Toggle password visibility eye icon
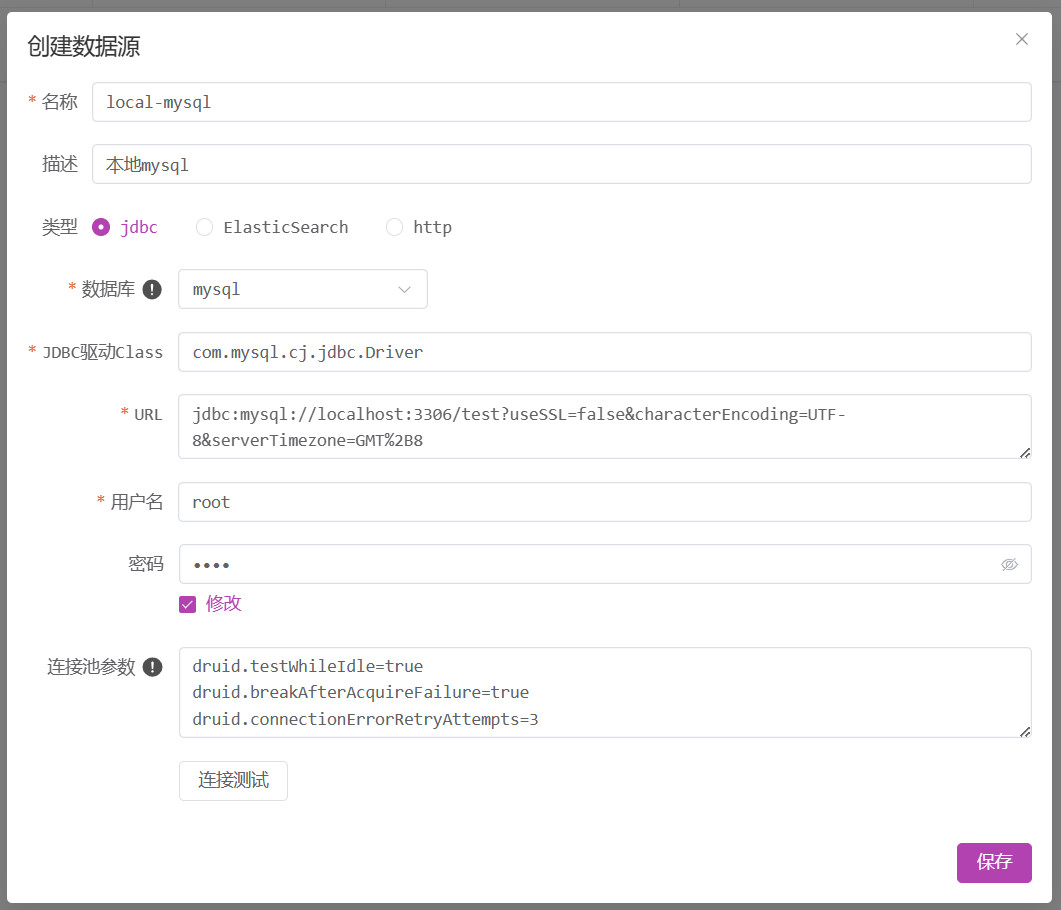 (1010, 564)
